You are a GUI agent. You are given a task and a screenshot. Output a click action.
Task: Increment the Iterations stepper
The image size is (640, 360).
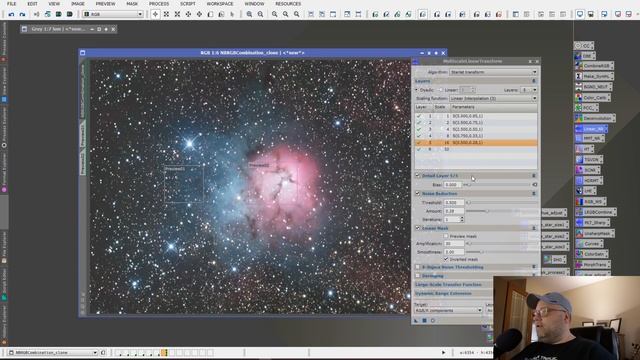click(462, 218)
